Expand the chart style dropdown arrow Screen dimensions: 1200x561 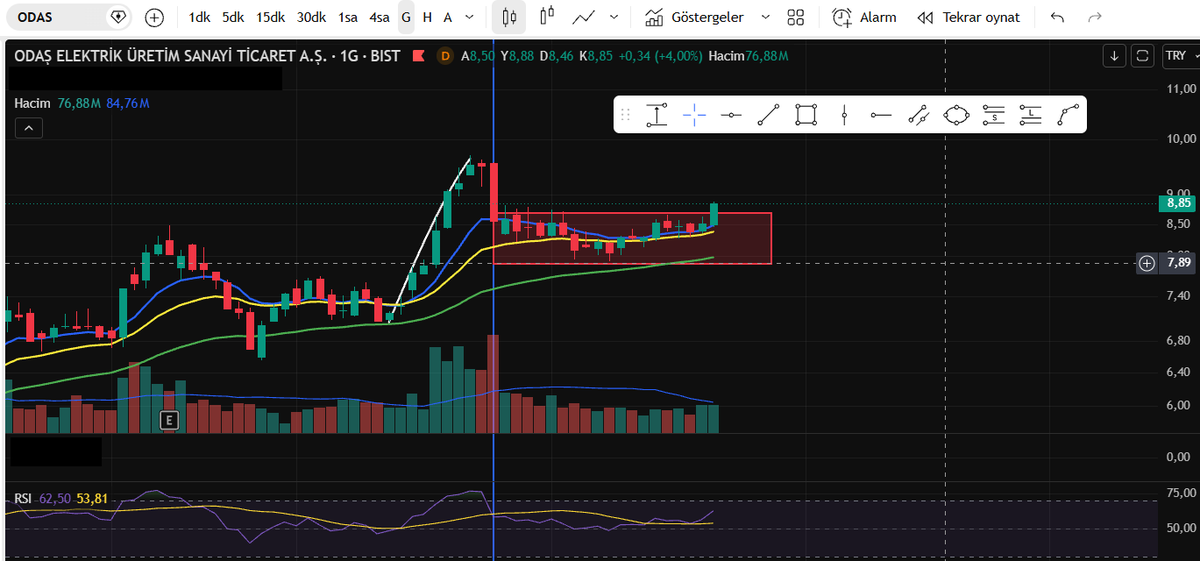pyautogui.click(x=613, y=17)
